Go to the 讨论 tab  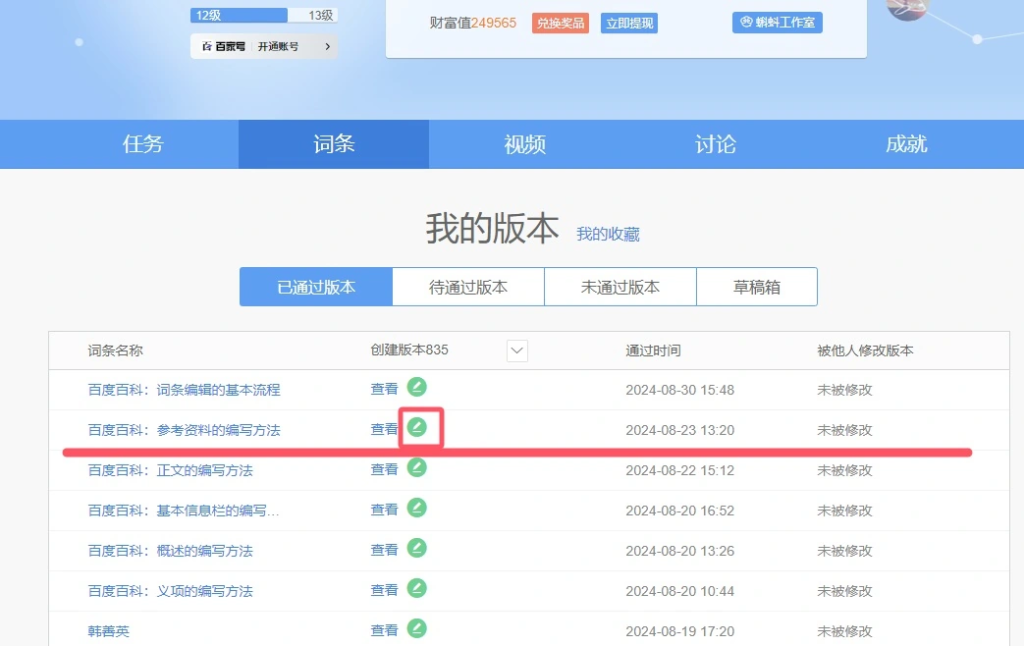click(x=715, y=144)
